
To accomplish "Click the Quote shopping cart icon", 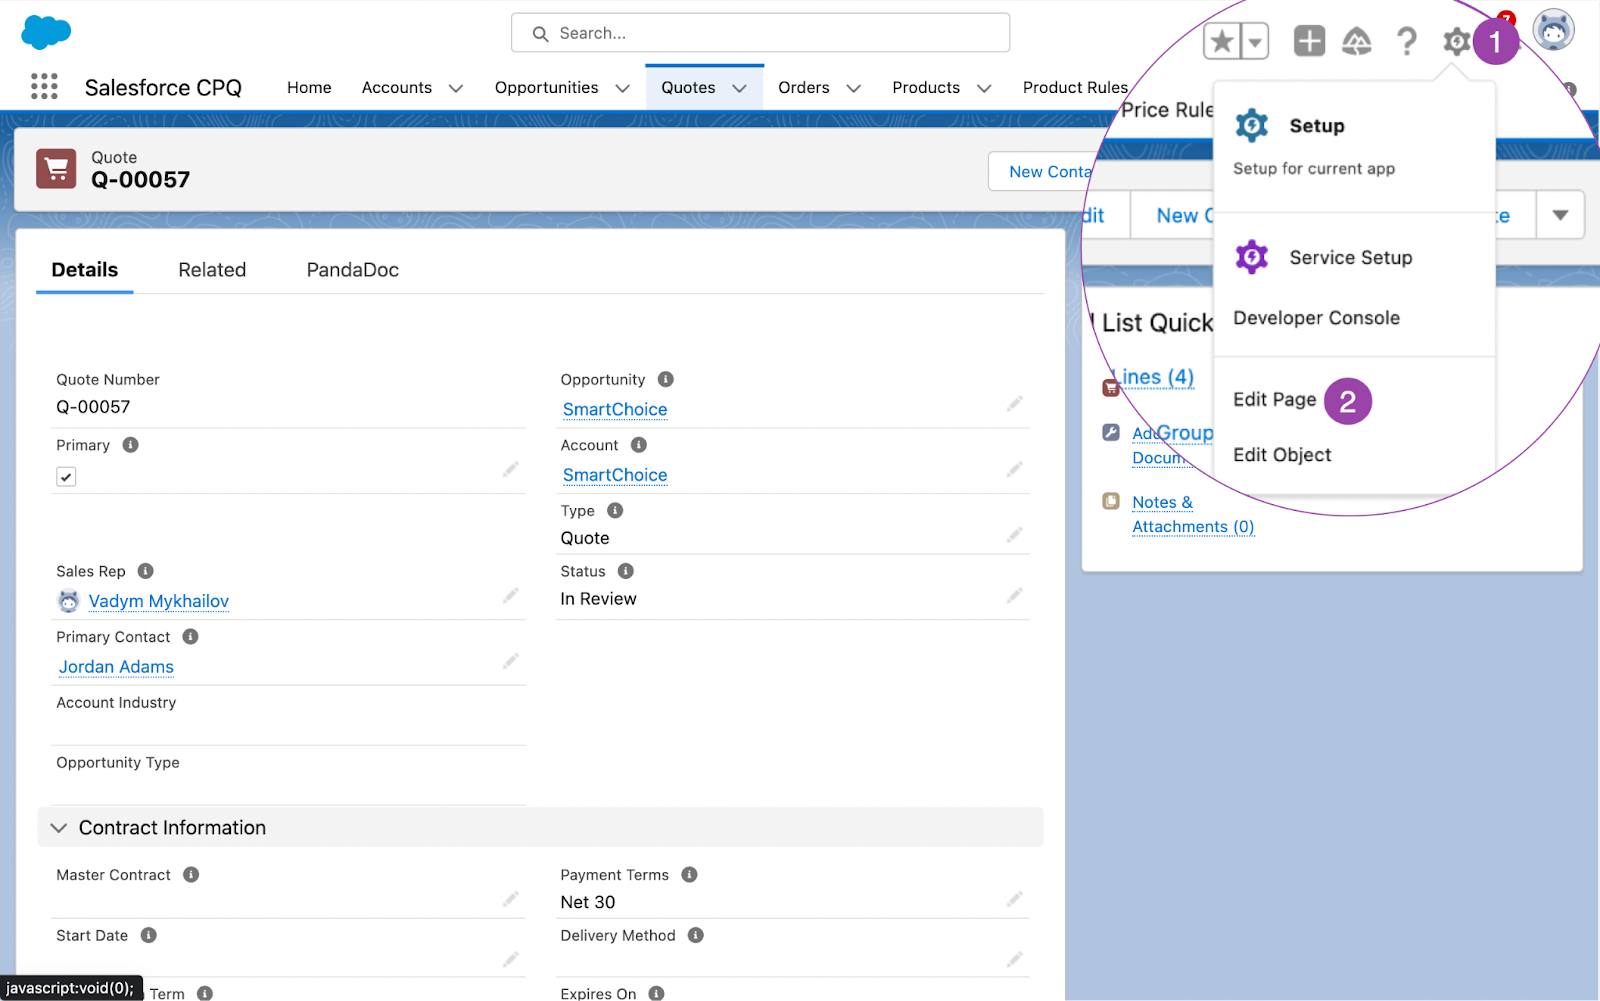I will (x=56, y=169).
